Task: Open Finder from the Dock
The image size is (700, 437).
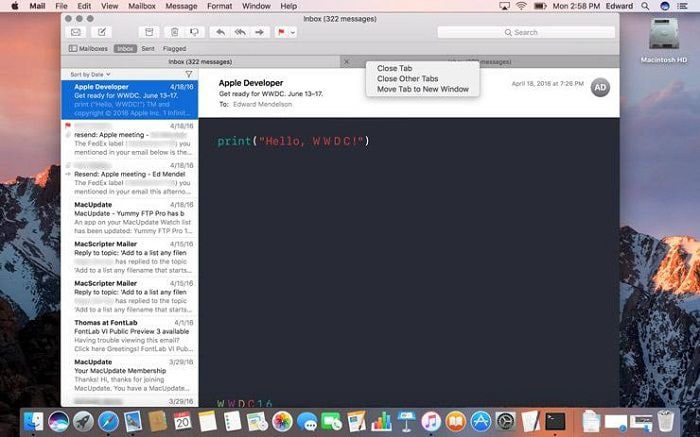Action: pos(33,421)
